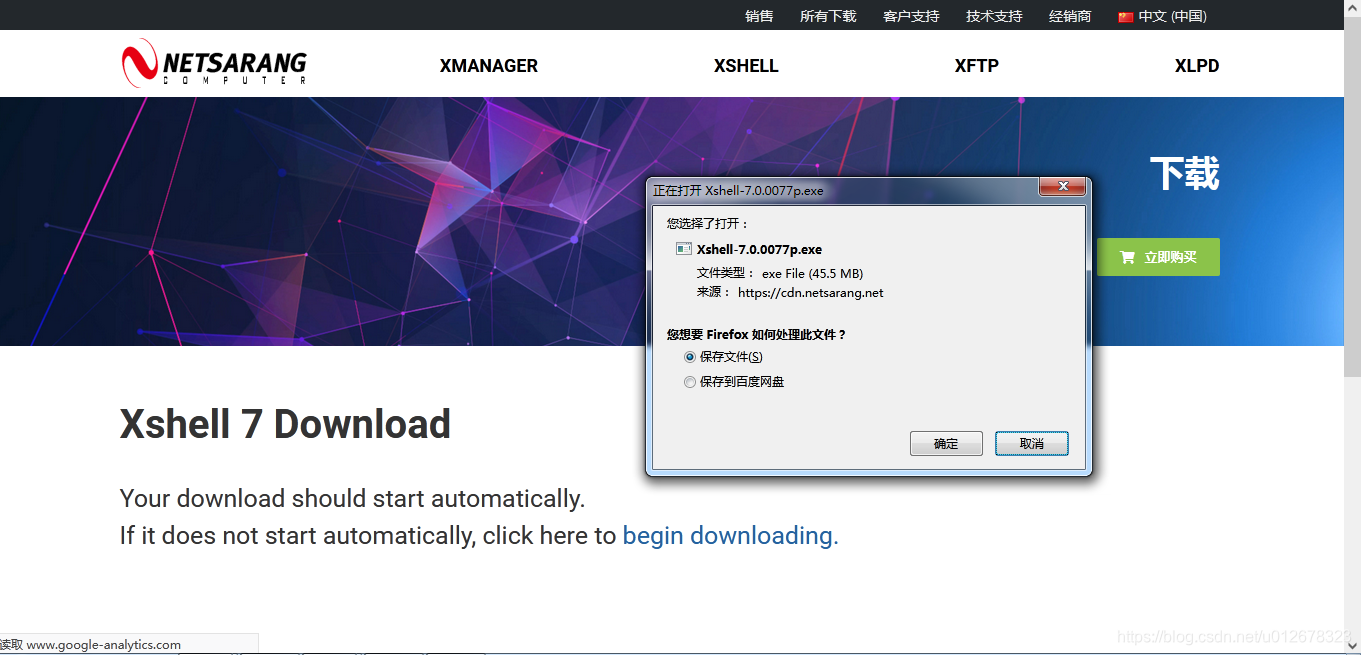
Task: Open the XSHELL menu
Action: 745,65
